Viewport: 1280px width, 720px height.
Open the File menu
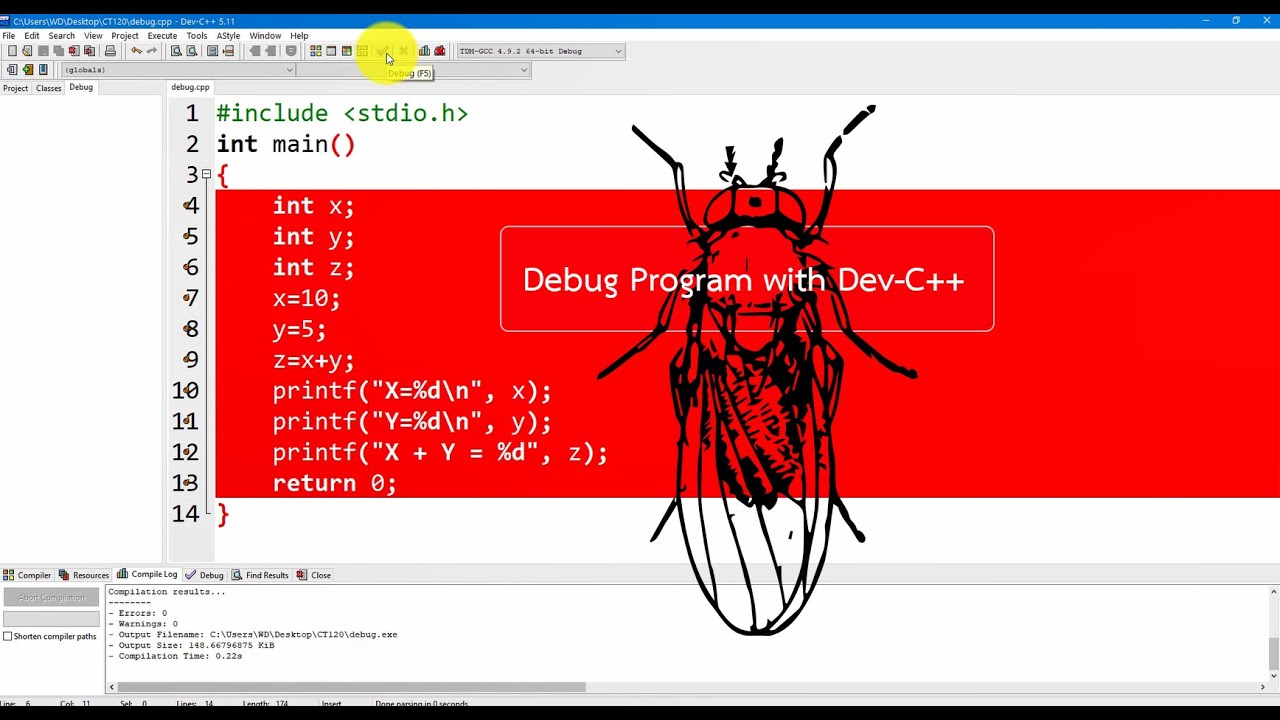pos(8,36)
